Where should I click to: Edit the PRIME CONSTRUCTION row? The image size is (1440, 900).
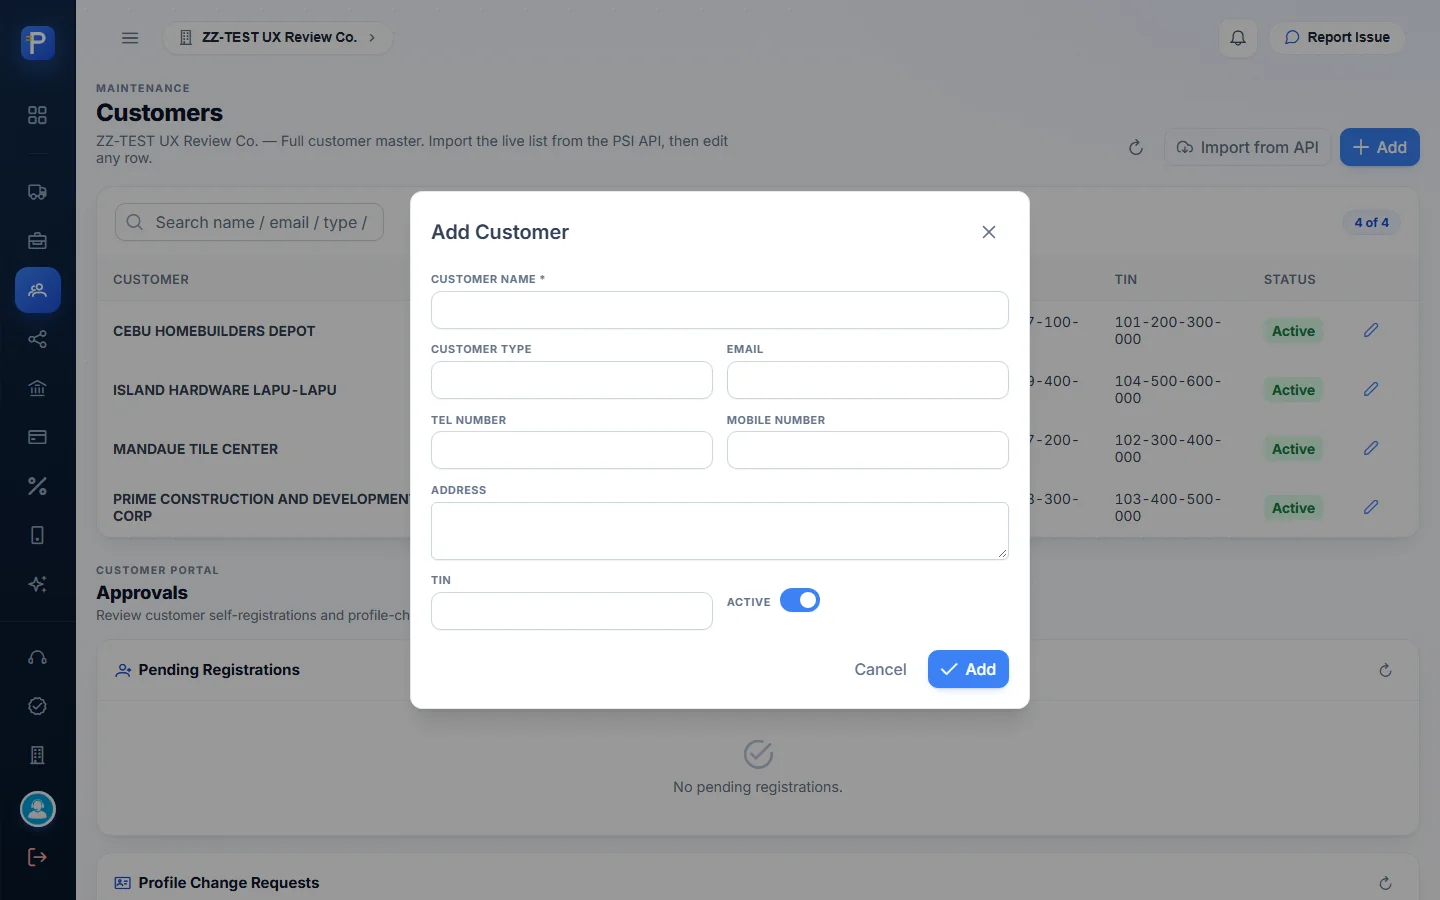[1371, 507]
